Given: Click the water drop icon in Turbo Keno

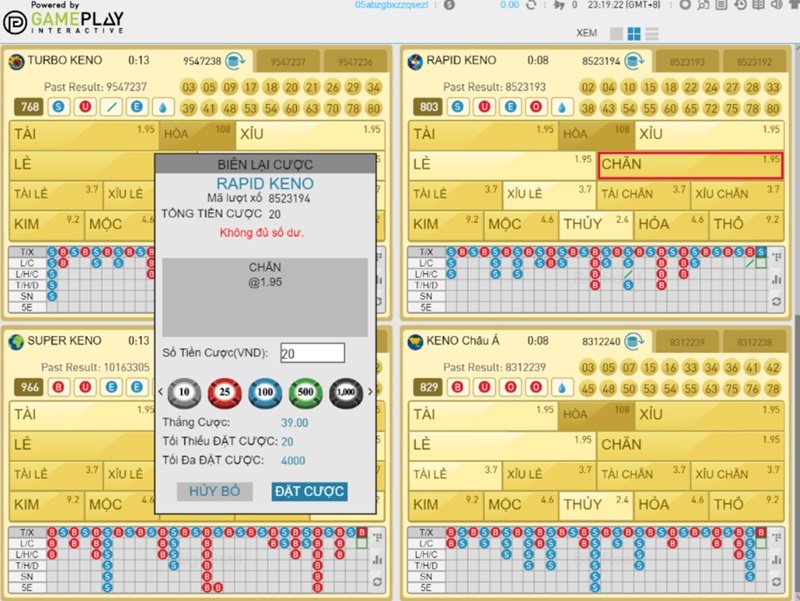Looking at the screenshot, I should pyautogui.click(x=163, y=107).
